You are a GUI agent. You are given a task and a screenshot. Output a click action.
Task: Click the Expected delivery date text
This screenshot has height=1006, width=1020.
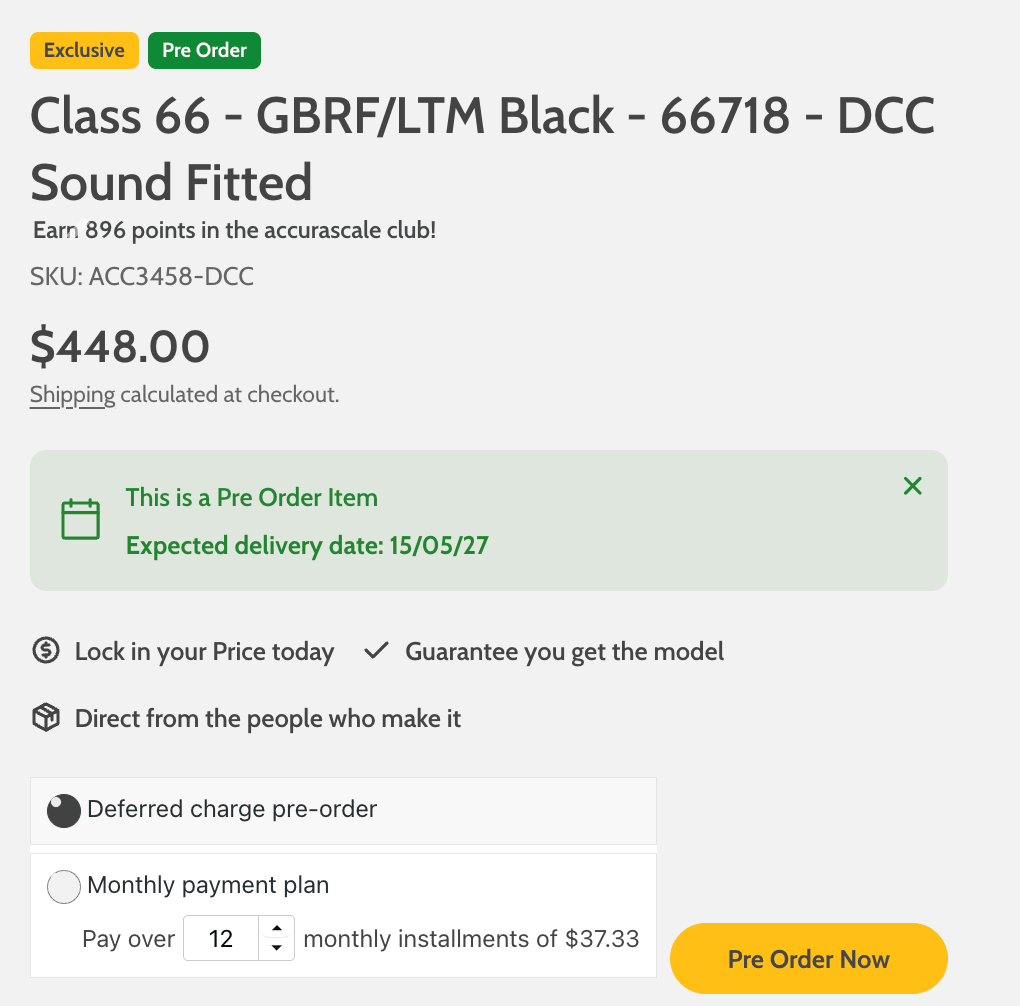pyautogui.click(x=307, y=546)
